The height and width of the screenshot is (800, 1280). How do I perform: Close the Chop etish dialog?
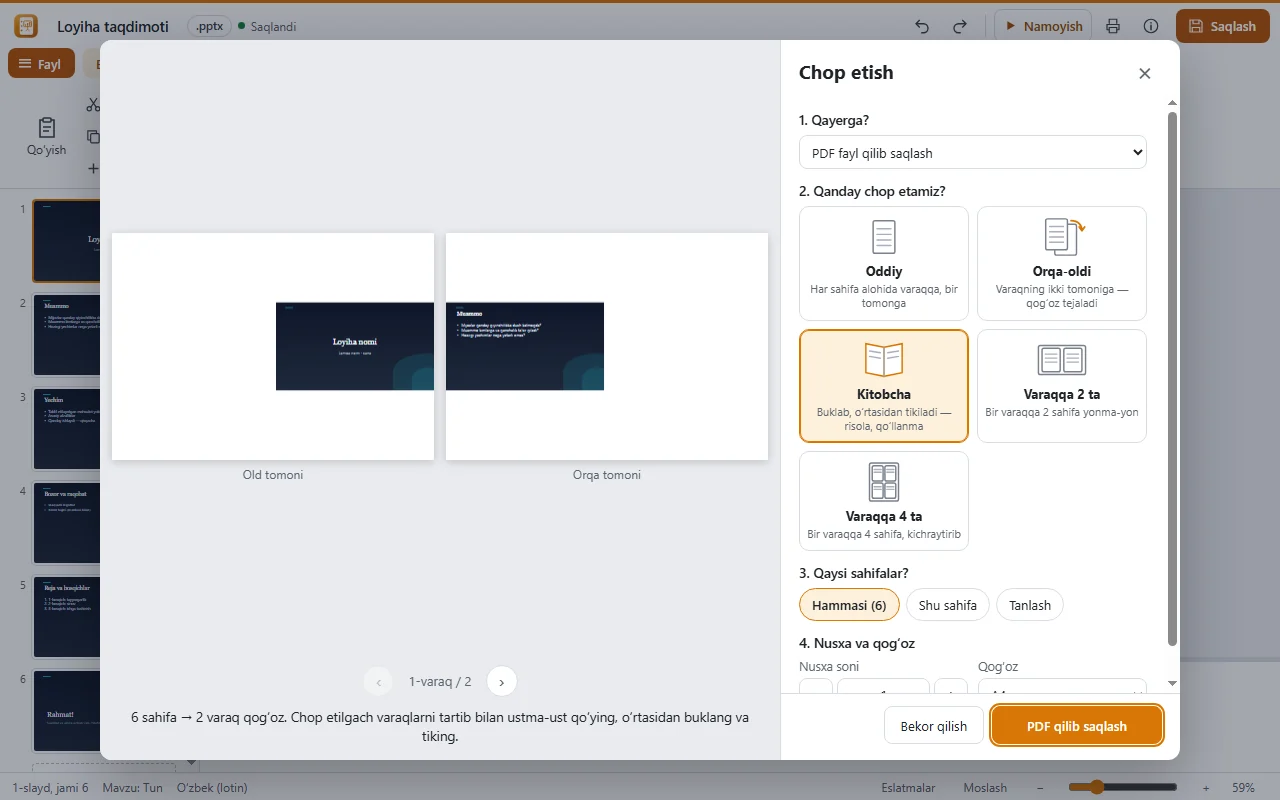coord(1145,73)
